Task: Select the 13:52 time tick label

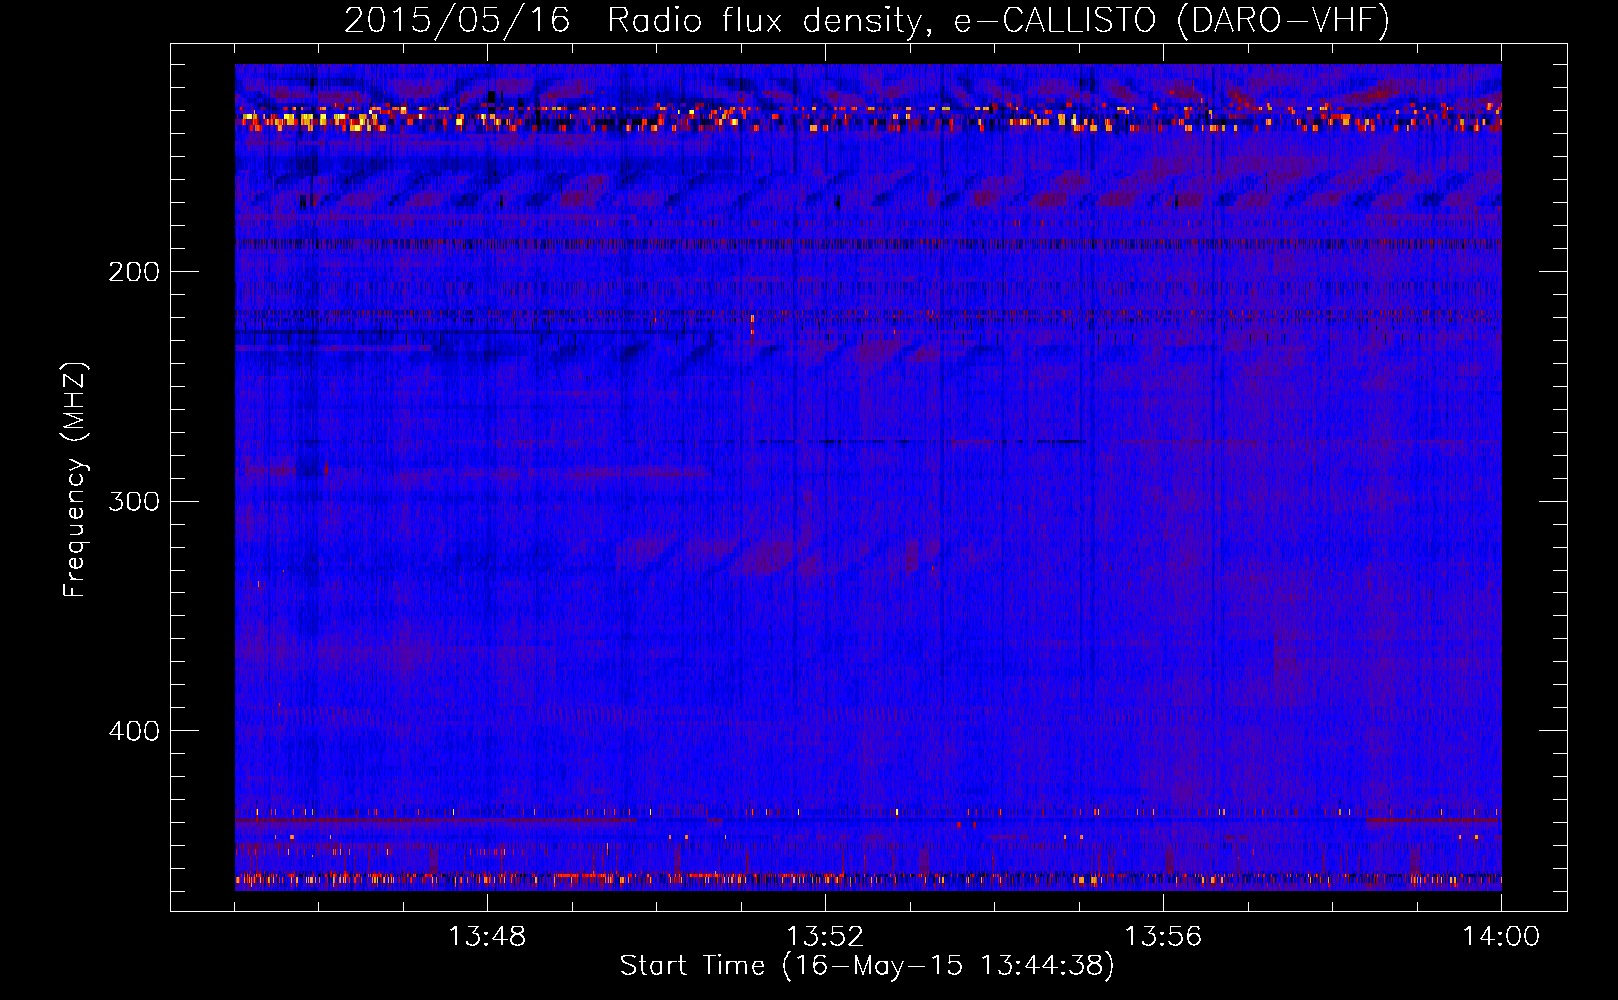Action: (x=825, y=937)
